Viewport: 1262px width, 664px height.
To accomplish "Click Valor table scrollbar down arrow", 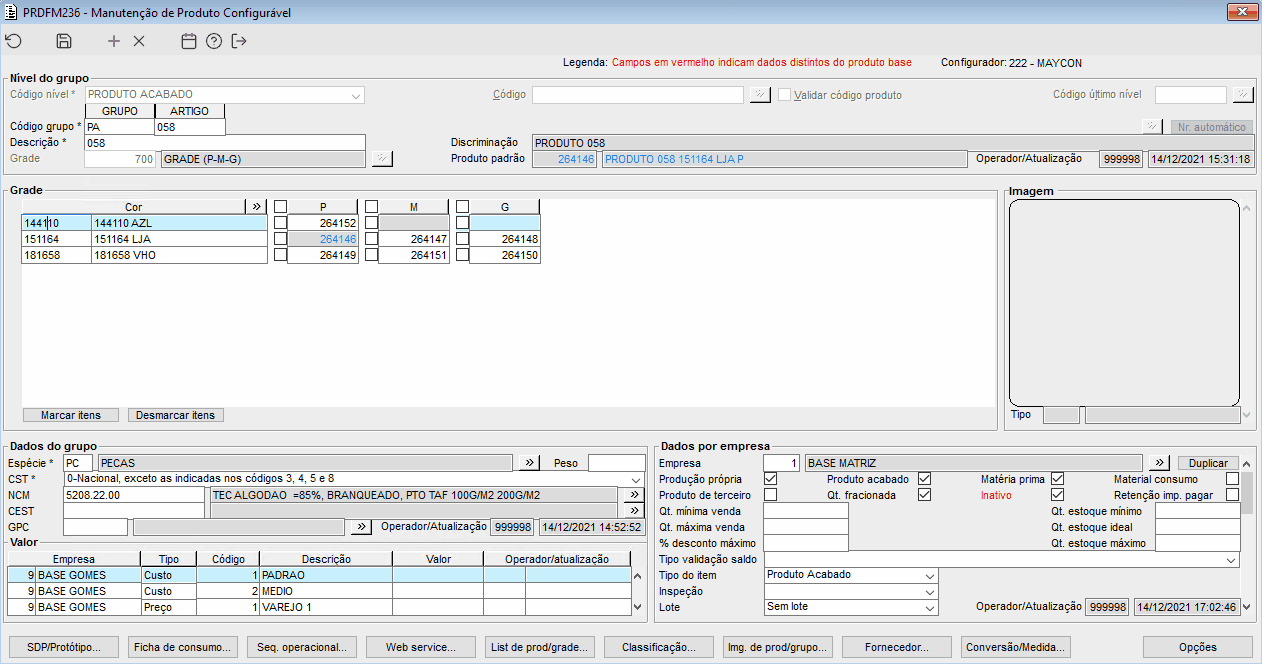I will (638, 607).
